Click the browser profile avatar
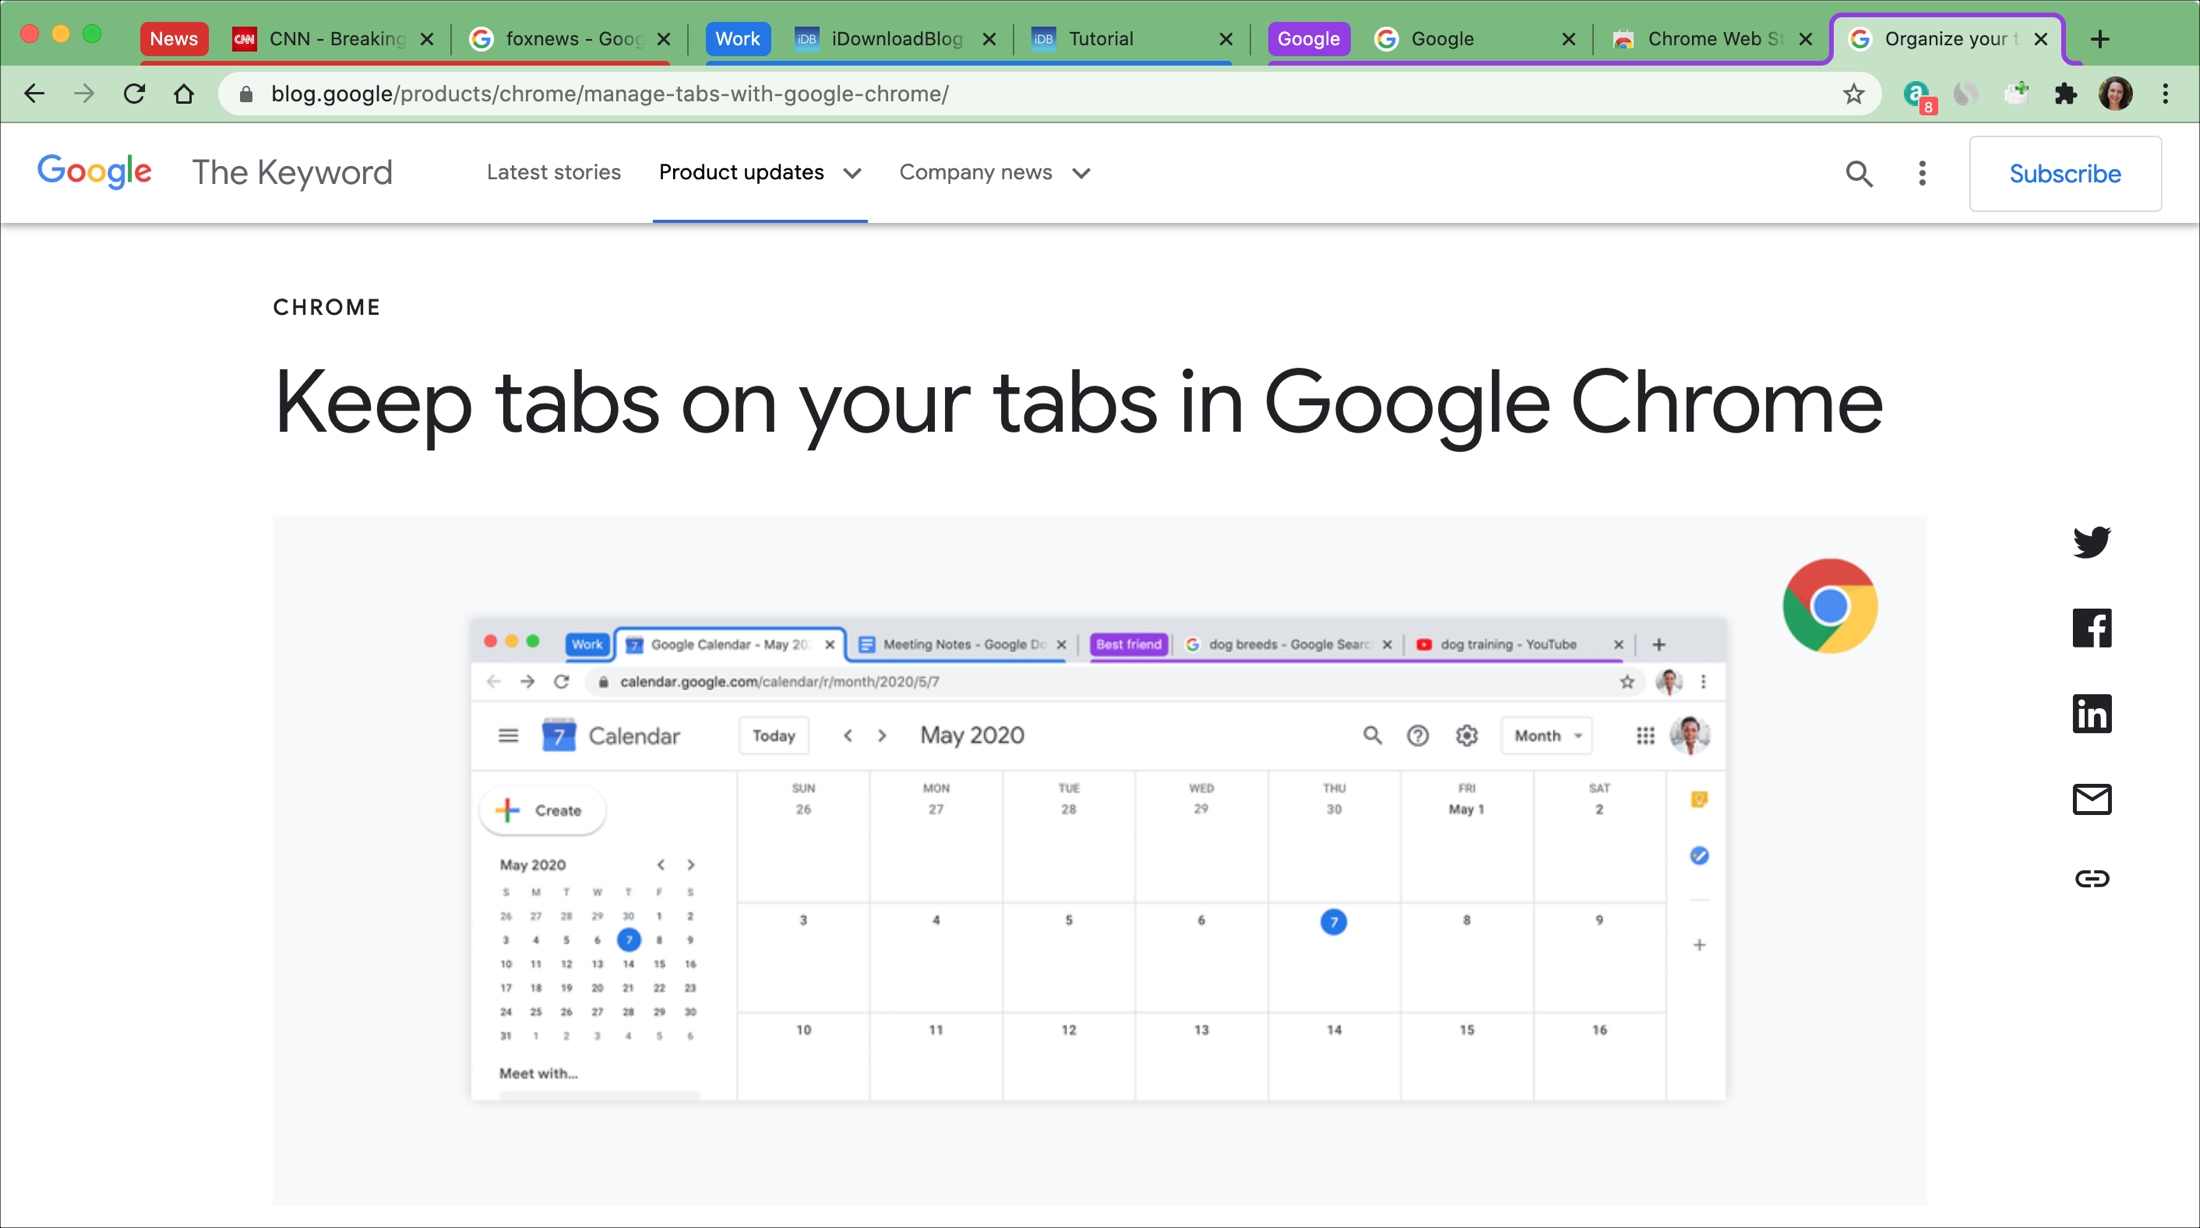 coord(2116,93)
